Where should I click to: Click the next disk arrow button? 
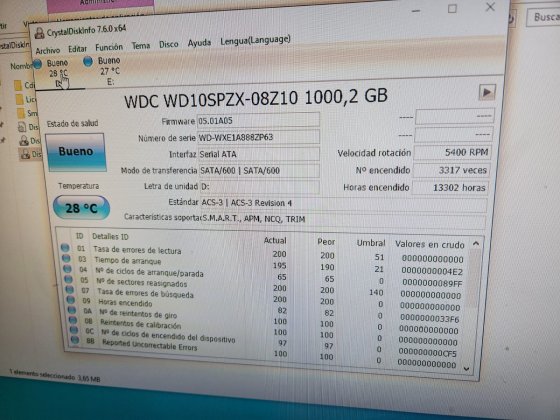click(487, 92)
